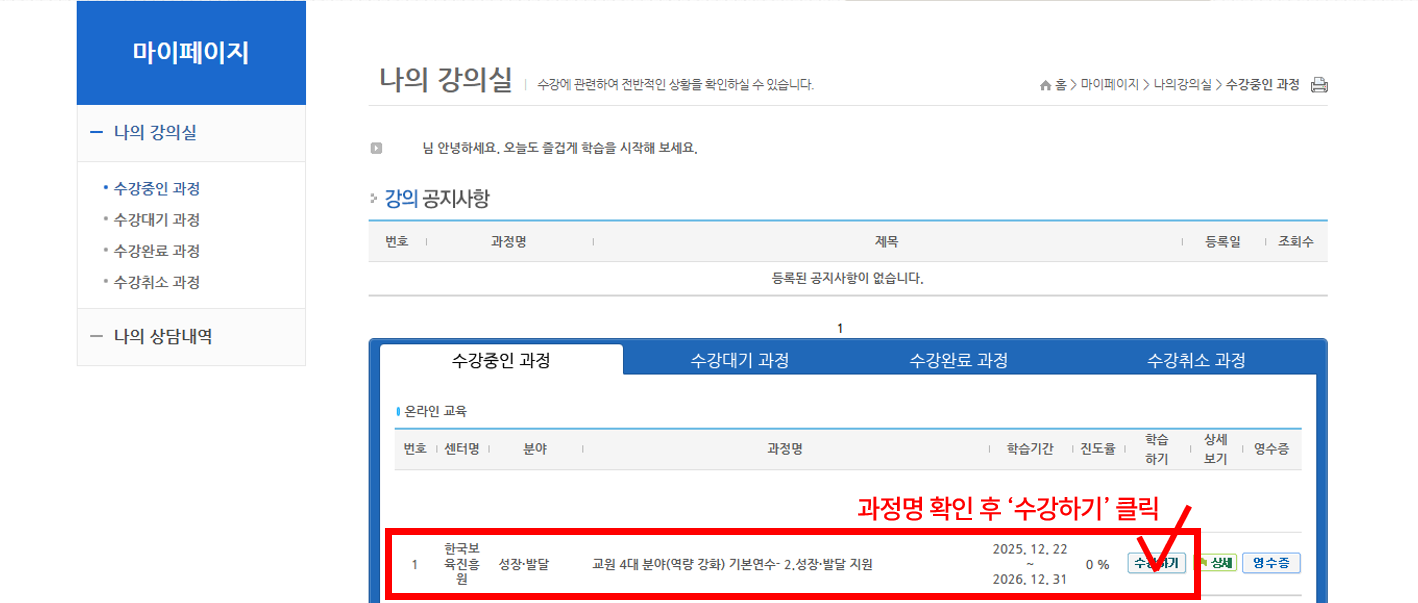The image size is (1418, 603).
Task: Open 수강중인 과정 in the left sidebar
Action: pyautogui.click(x=157, y=188)
